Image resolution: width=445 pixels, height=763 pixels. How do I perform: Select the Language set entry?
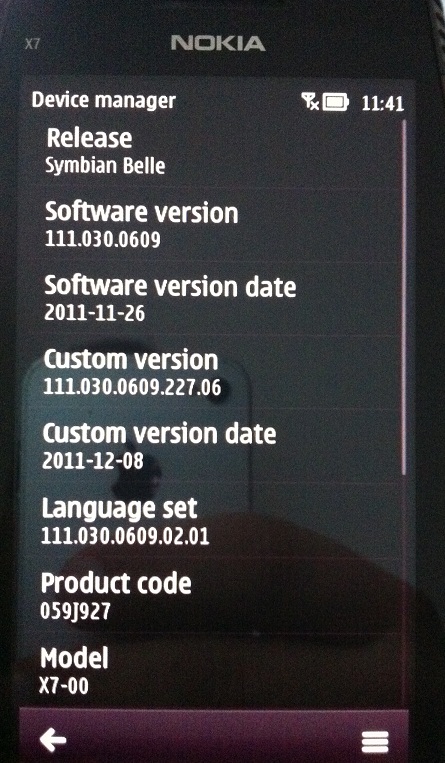click(x=212, y=520)
